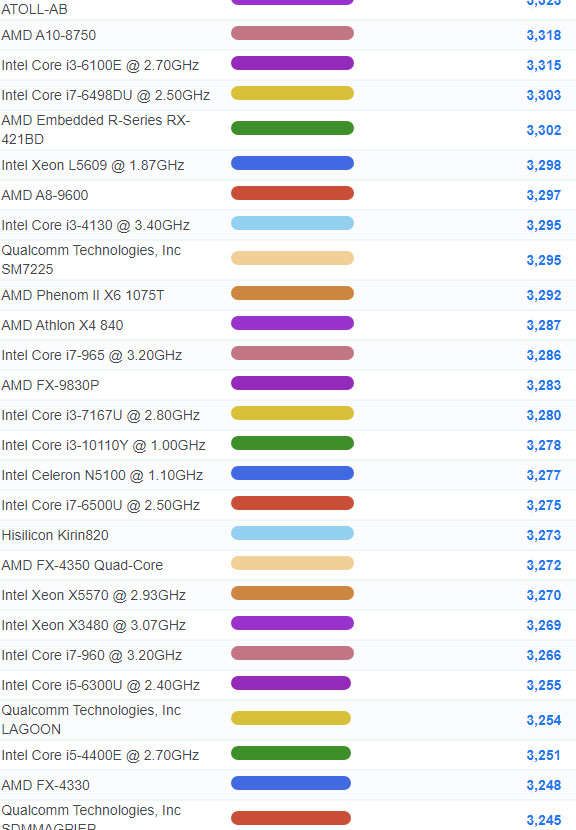Viewport: 576px width, 830px height.
Task: Click the score 3,303 for Core i7-6498DU
Action: [x=544, y=95]
